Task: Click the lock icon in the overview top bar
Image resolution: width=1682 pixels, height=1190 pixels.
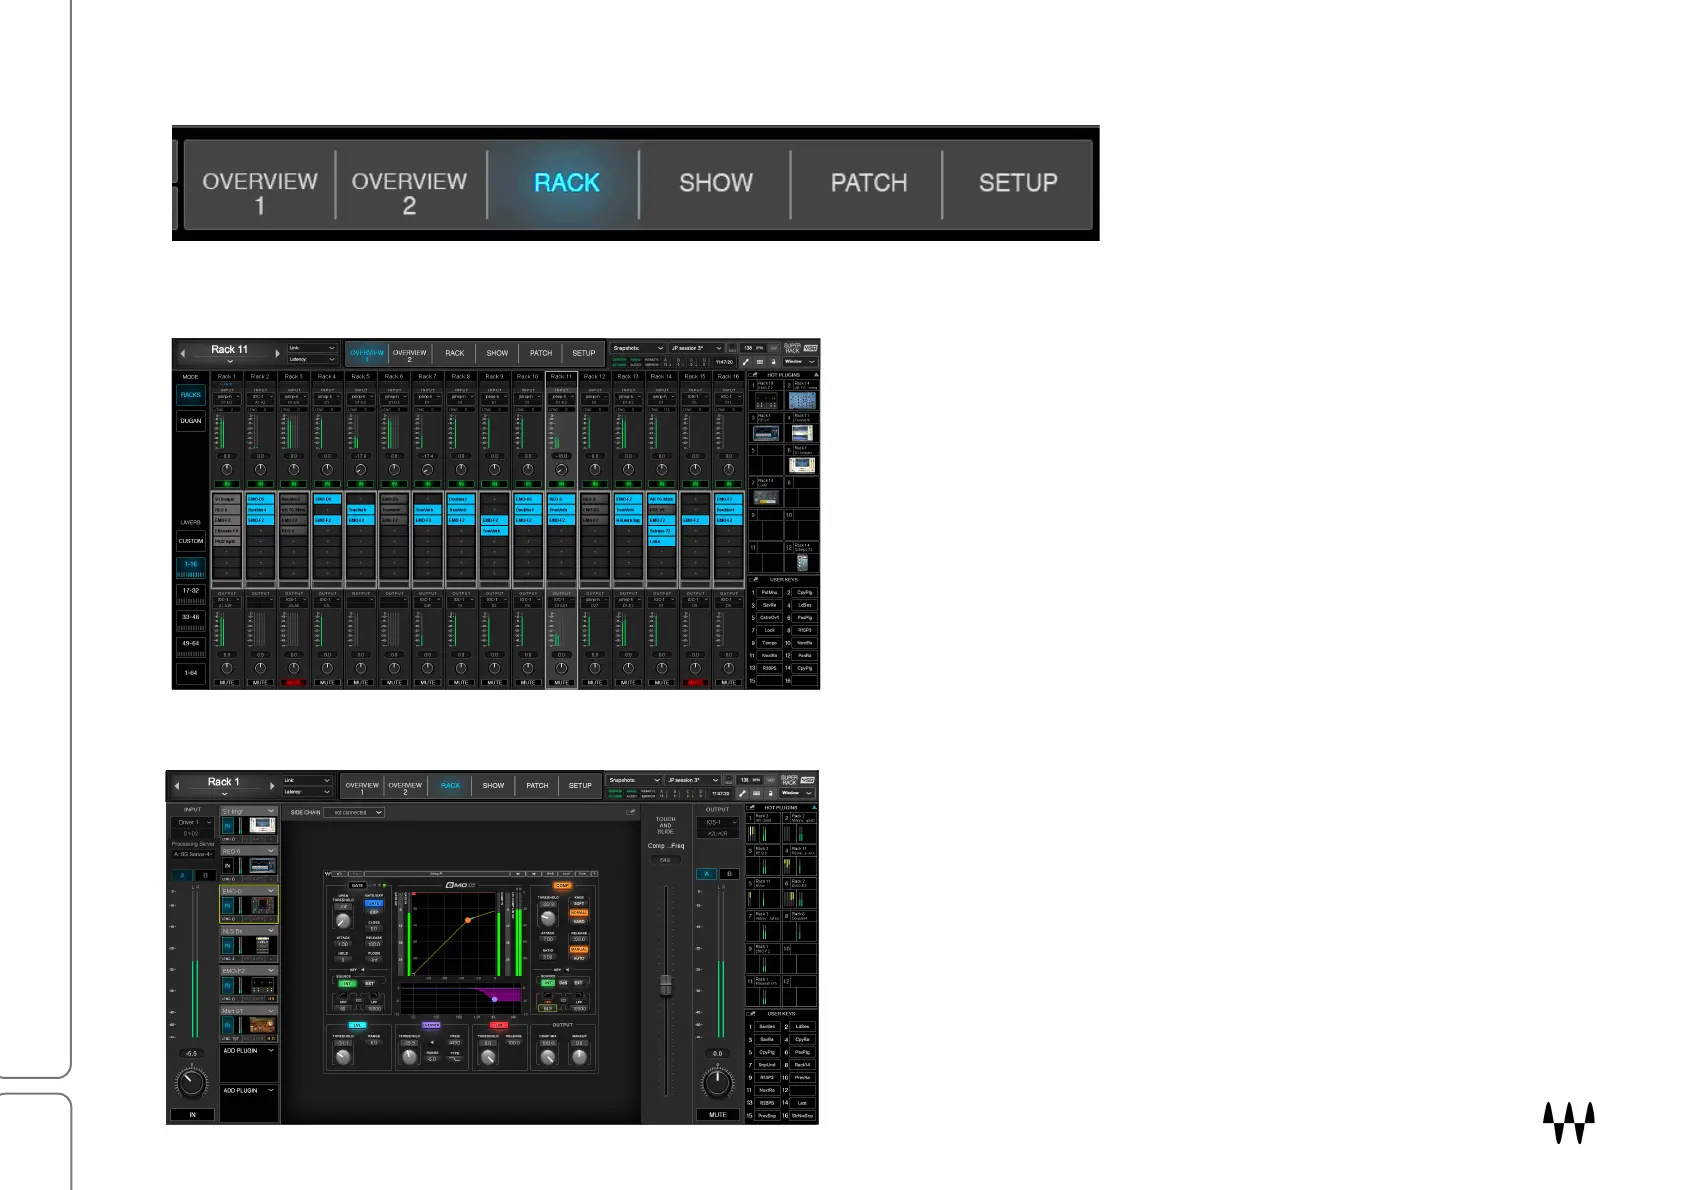Action: click(x=773, y=362)
